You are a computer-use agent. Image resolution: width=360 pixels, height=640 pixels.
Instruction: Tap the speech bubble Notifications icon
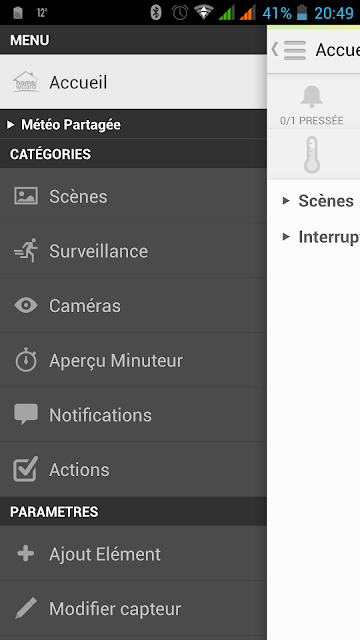coord(26,414)
